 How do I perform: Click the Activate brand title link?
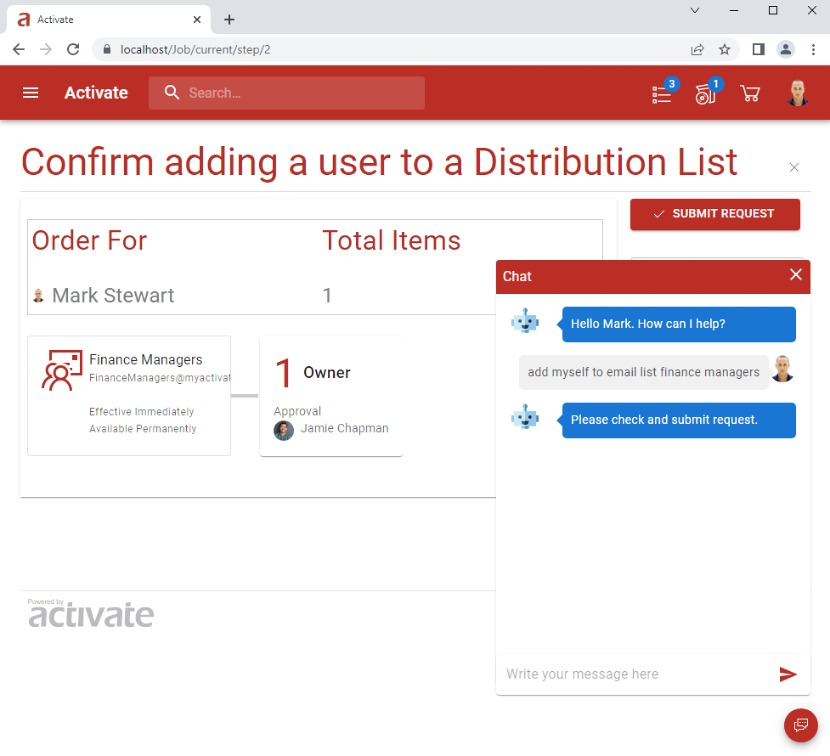[96, 93]
